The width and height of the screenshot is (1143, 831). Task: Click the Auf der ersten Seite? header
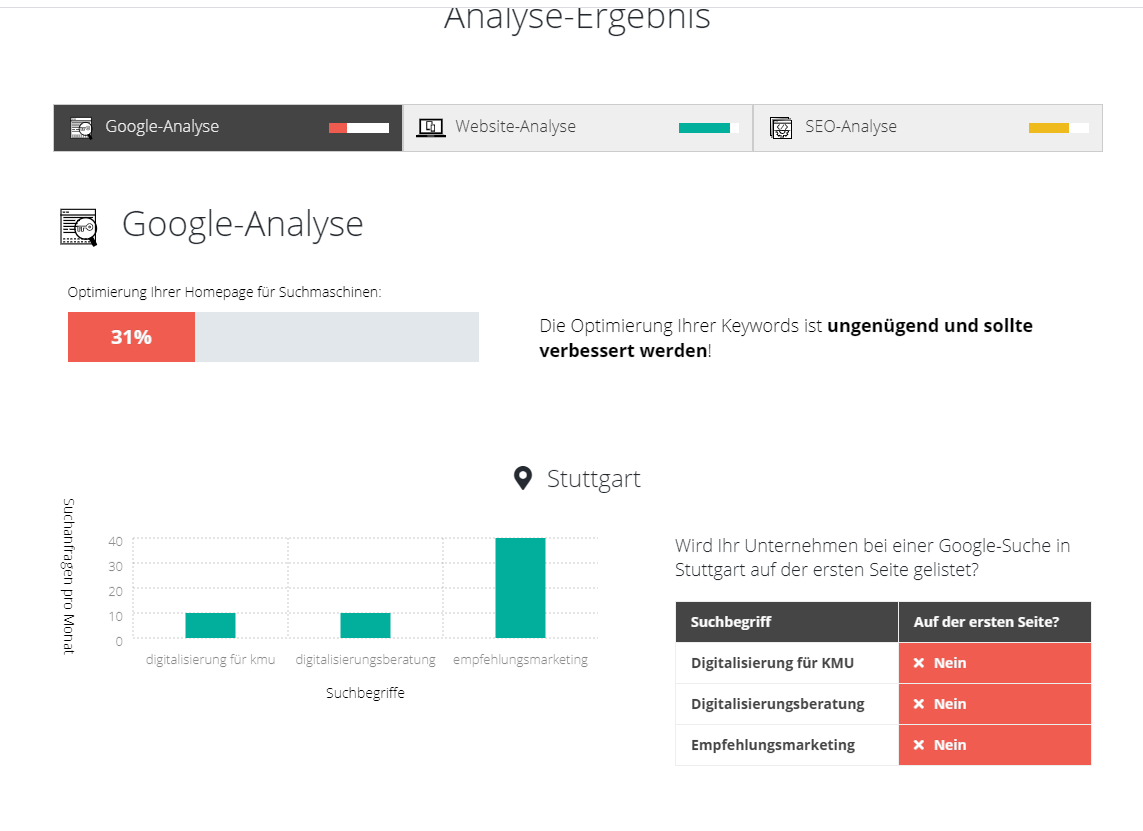pyautogui.click(x=986, y=622)
